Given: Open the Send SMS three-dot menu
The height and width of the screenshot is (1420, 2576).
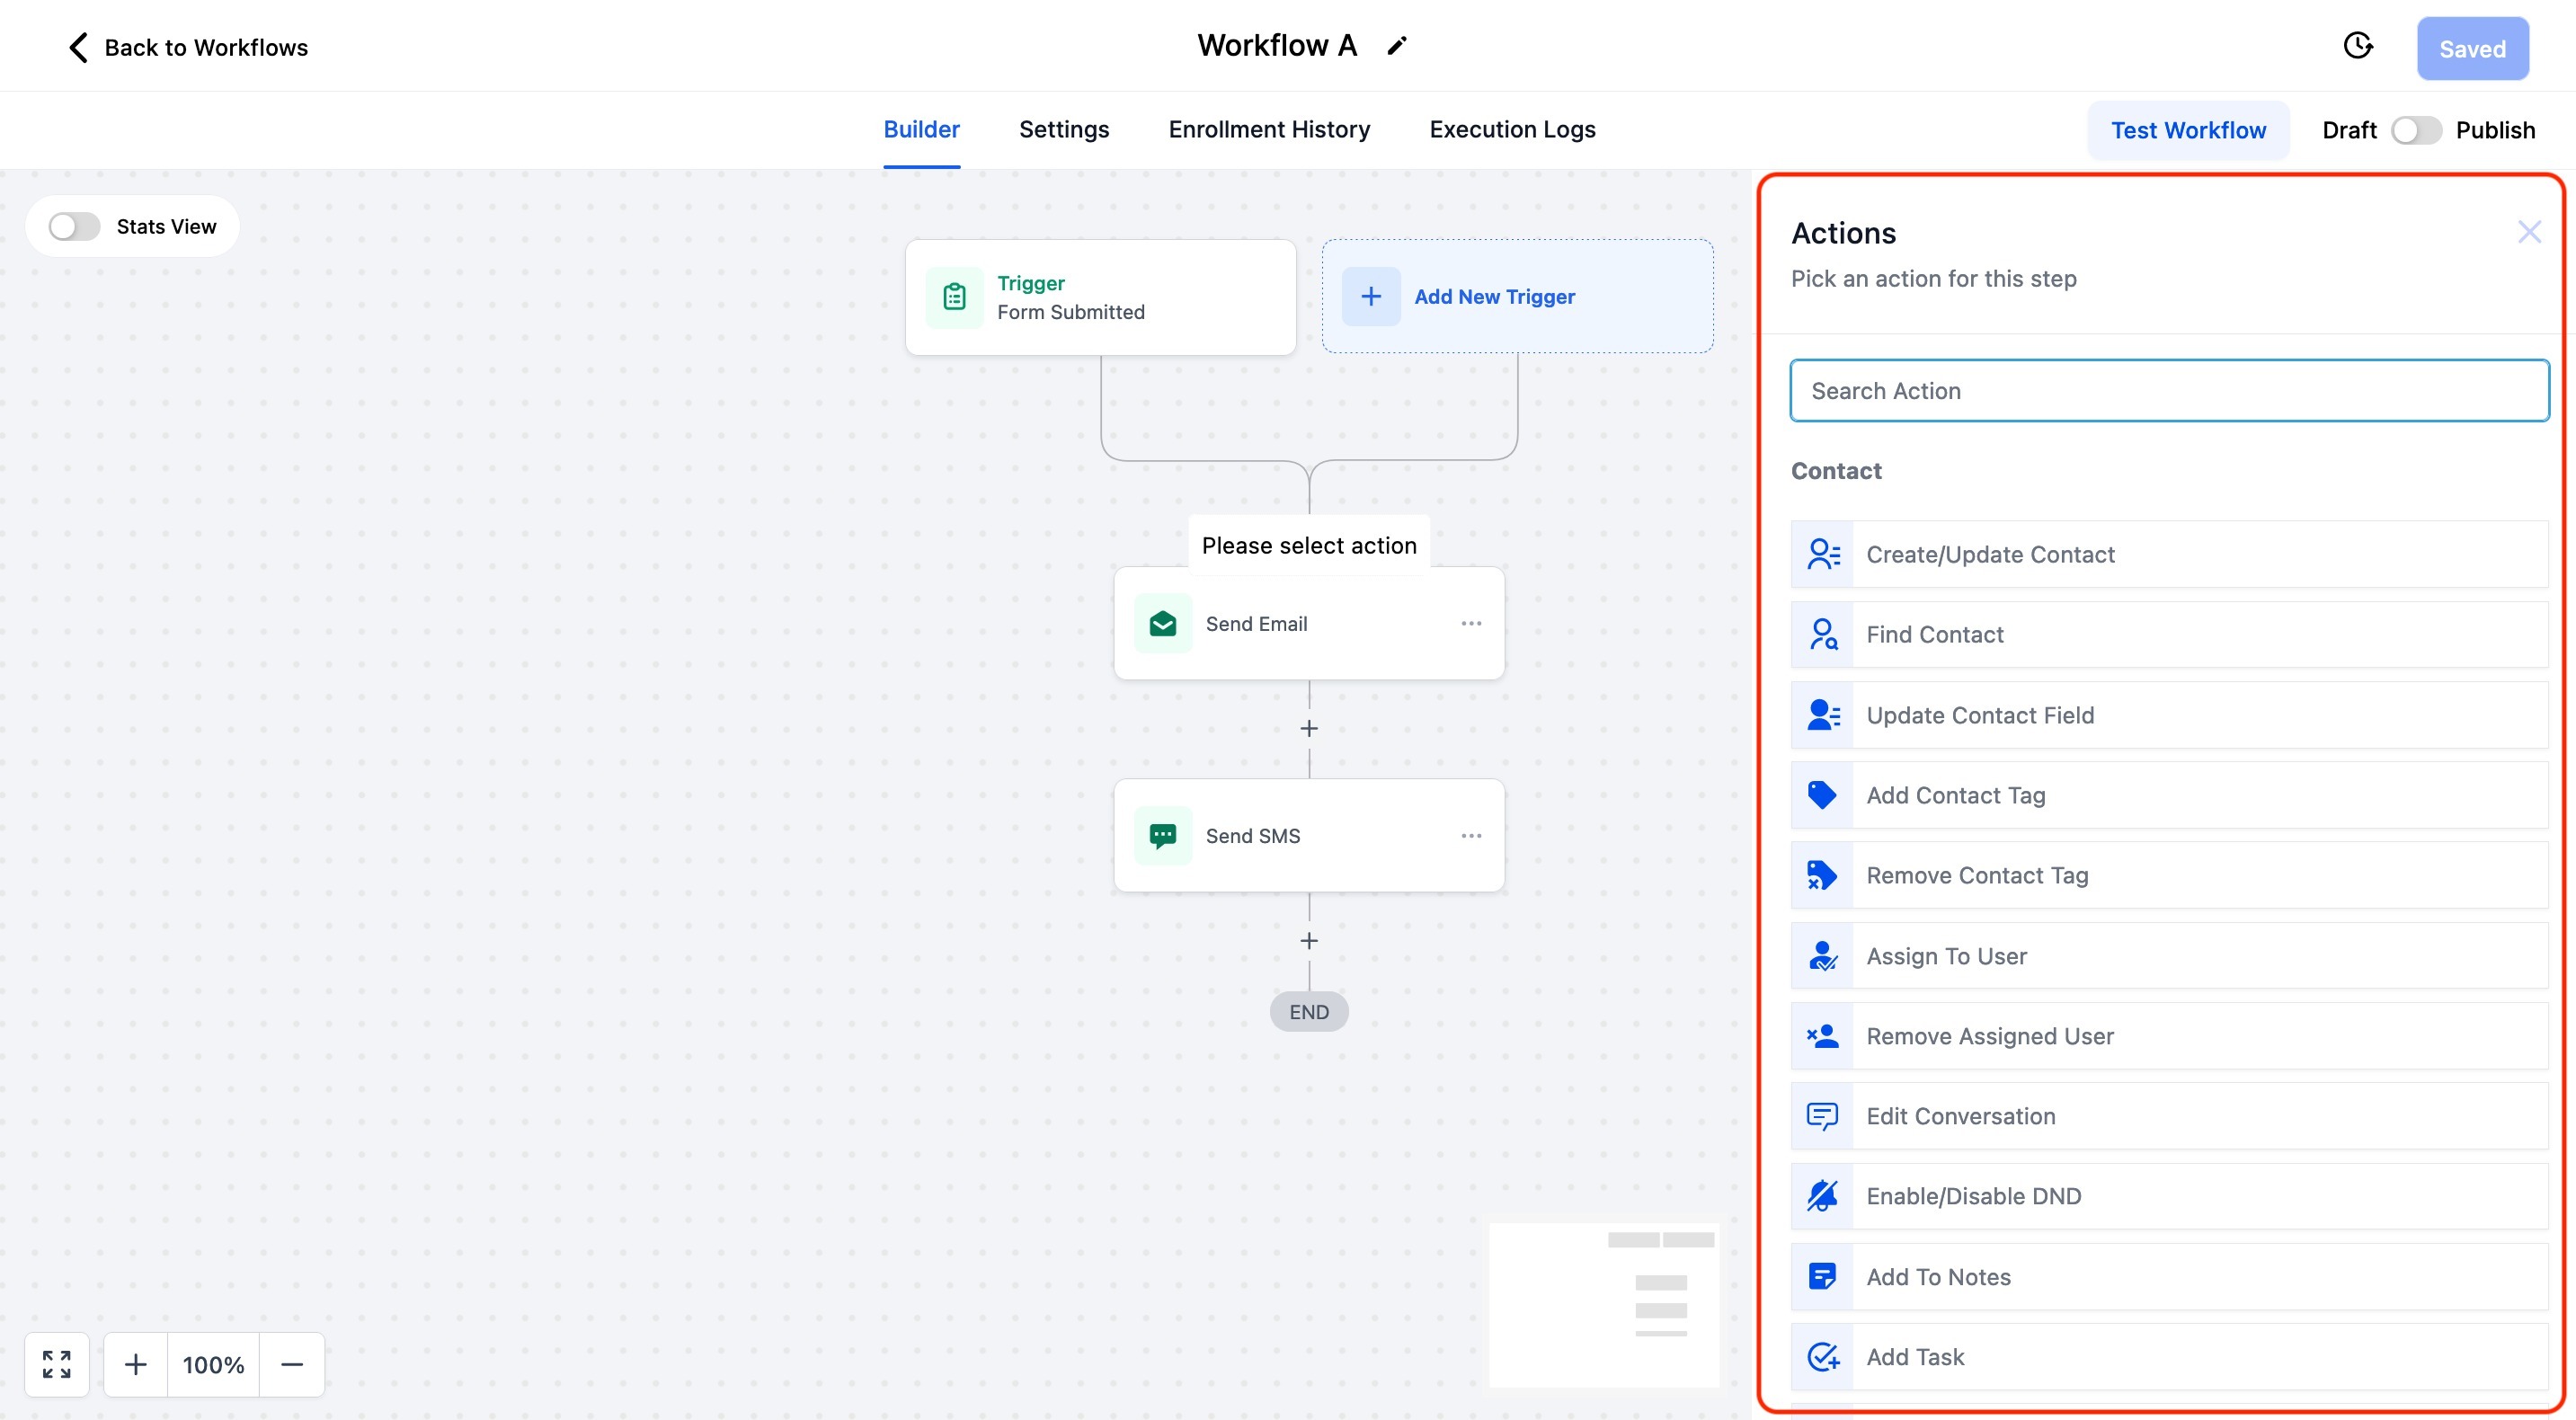Looking at the screenshot, I should [x=1471, y=836].
